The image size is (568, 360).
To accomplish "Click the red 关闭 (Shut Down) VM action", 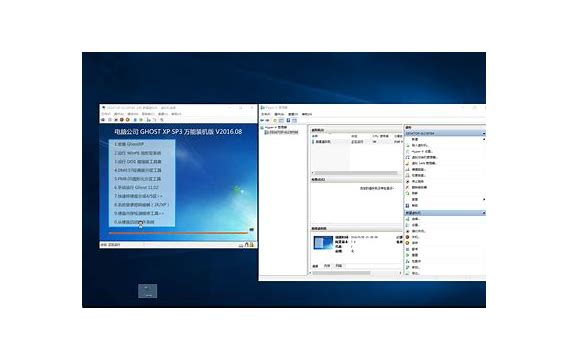I will (x=416, y=237).
